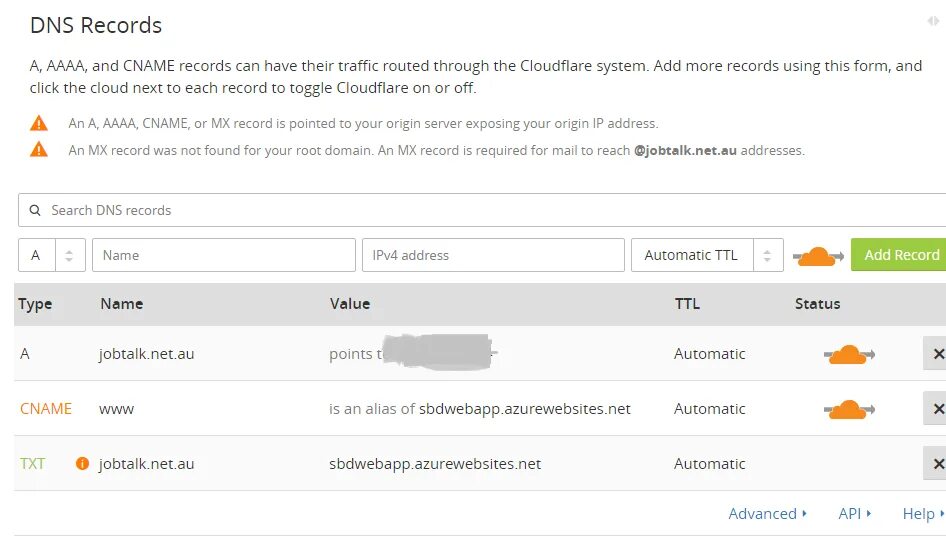
Task: Toggle Cloudflare cloud for jobtalk.net.au A record
Action: 849,354
